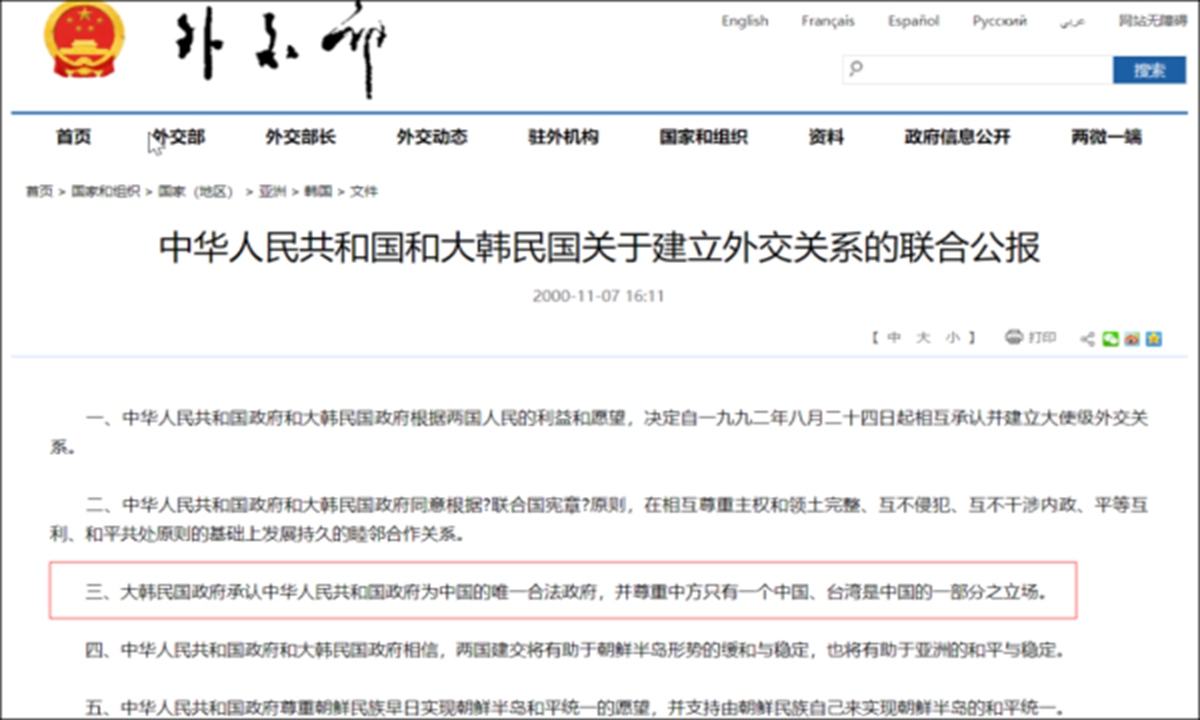Image resolution: width=1200 pixels, height=720 pixels.
Task: Open the 资料 navigation menu
Action: click(x=826, y=137)
